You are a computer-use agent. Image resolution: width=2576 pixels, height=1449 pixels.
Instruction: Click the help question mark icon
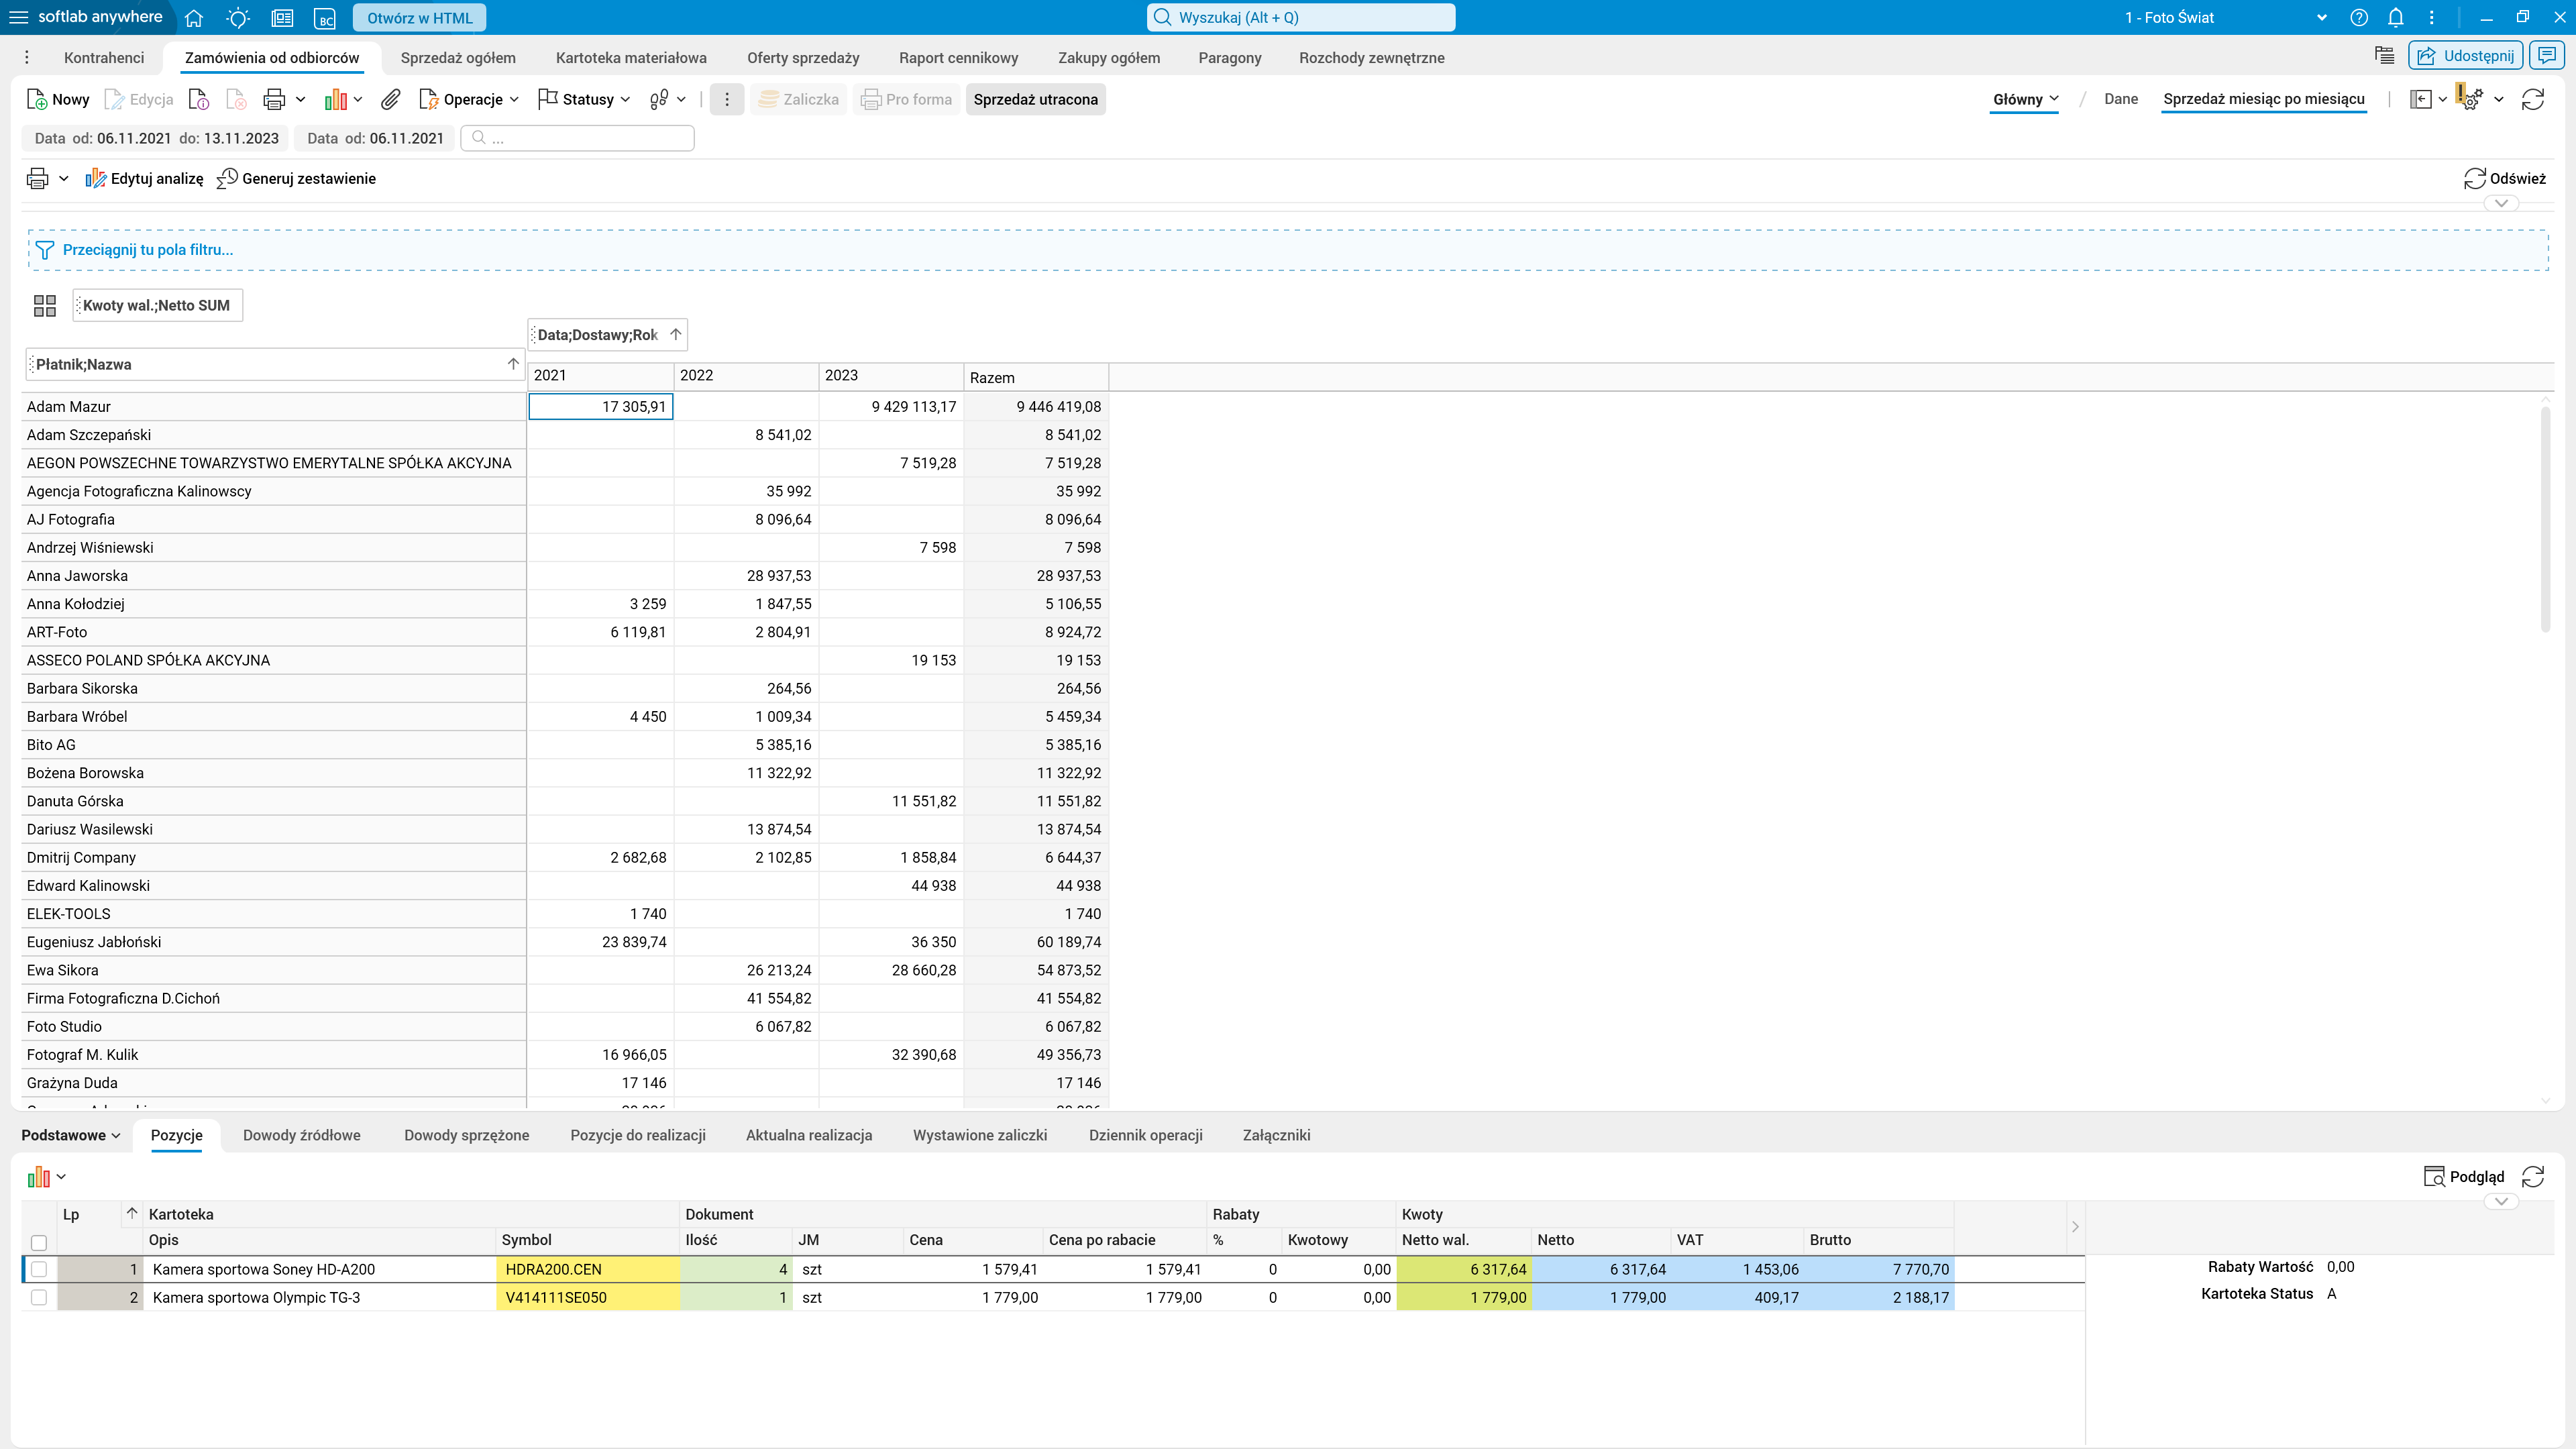tap(2358, 18)
